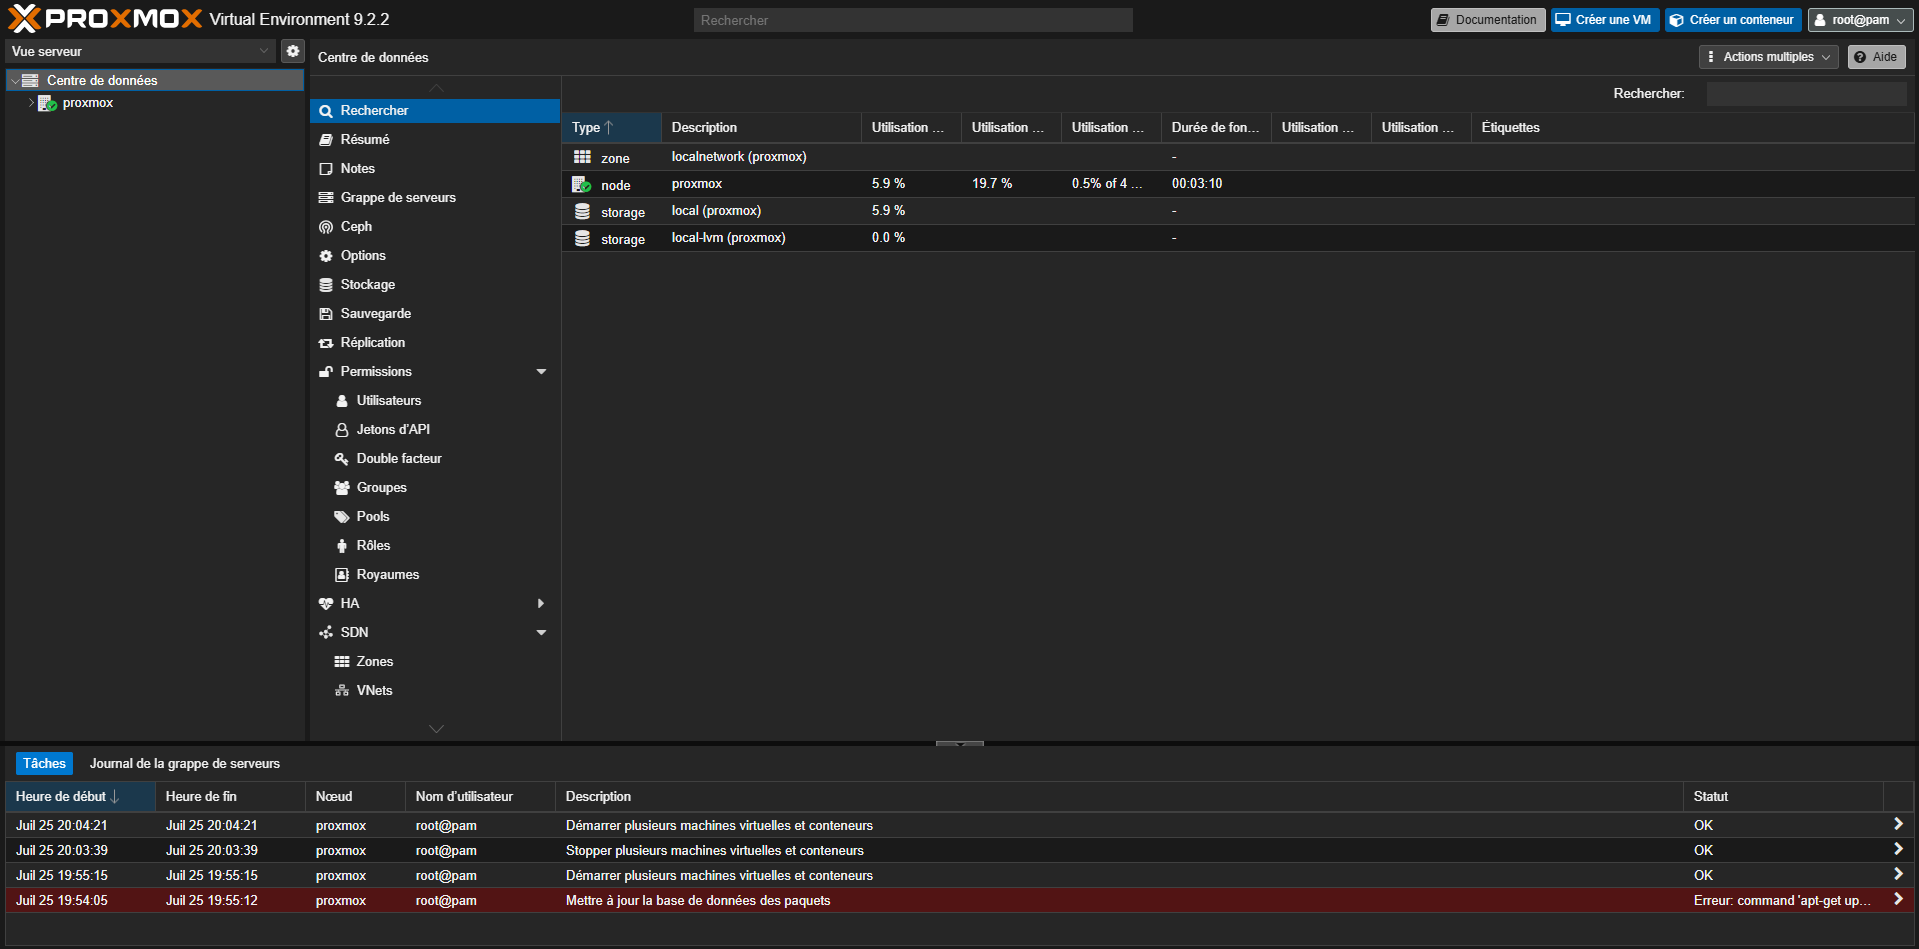
Task: Click the Groupes icon
Action: [x=342, y=487]
